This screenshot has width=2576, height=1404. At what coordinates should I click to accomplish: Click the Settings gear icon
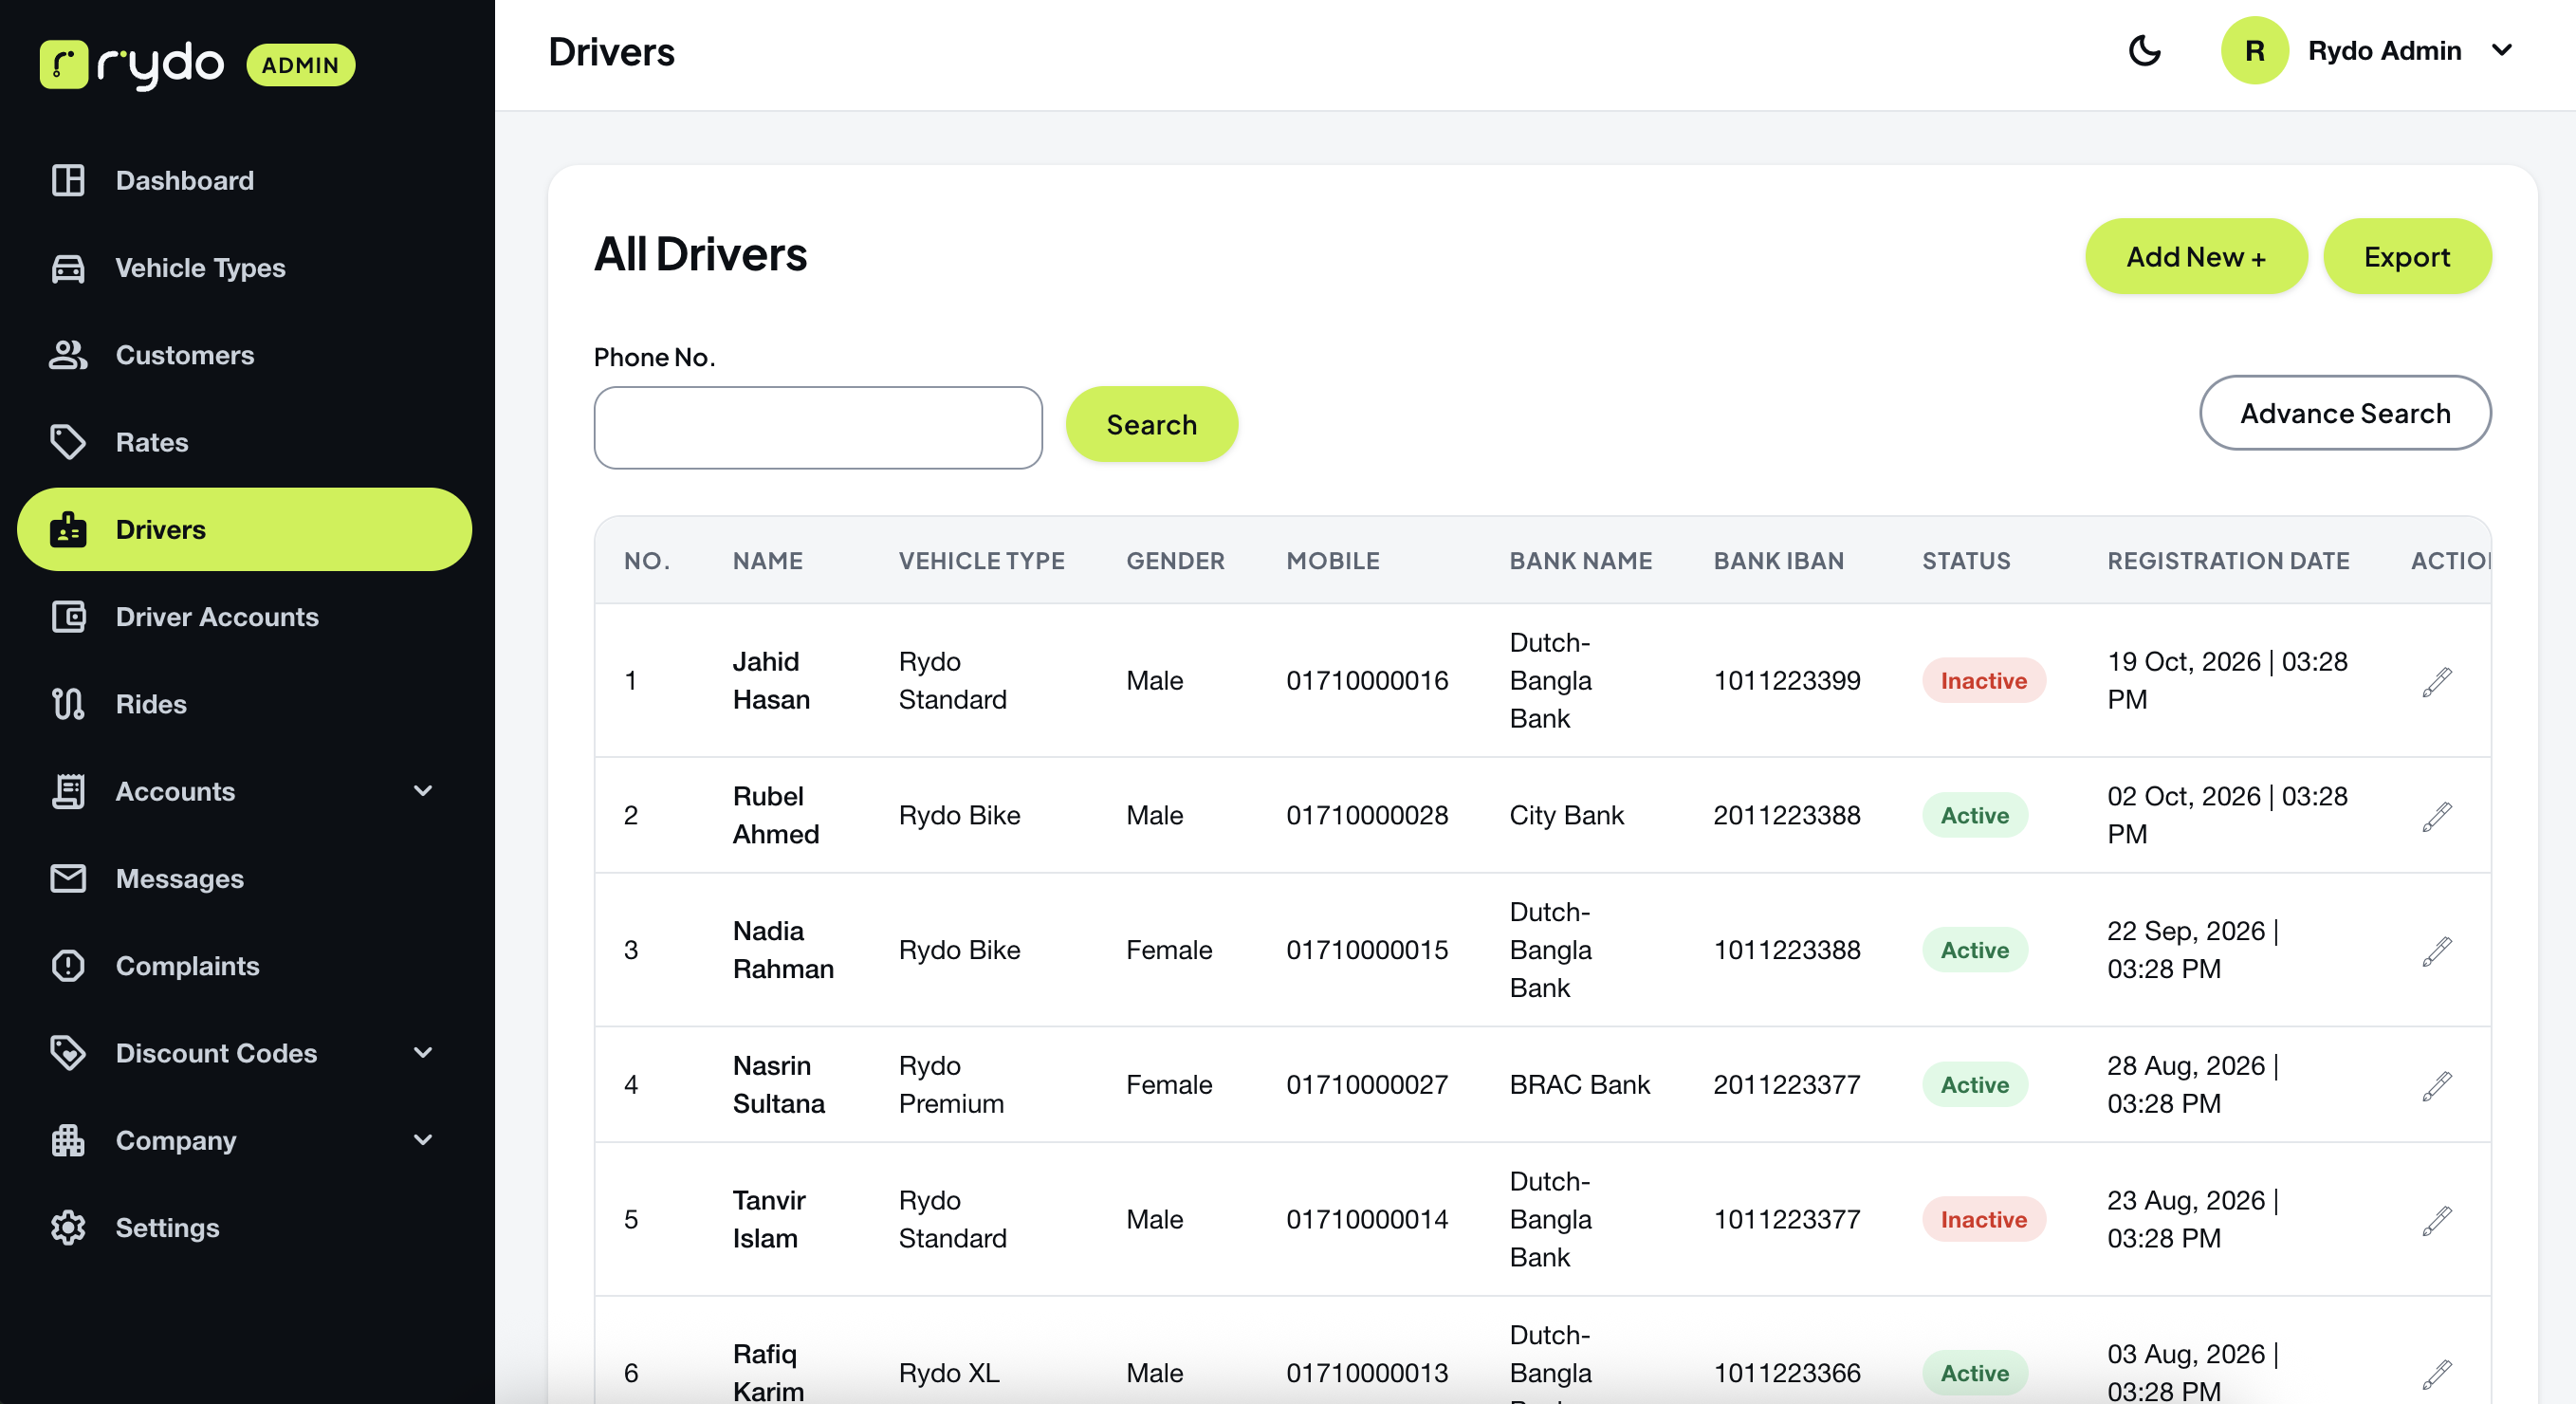(68, 1227)
